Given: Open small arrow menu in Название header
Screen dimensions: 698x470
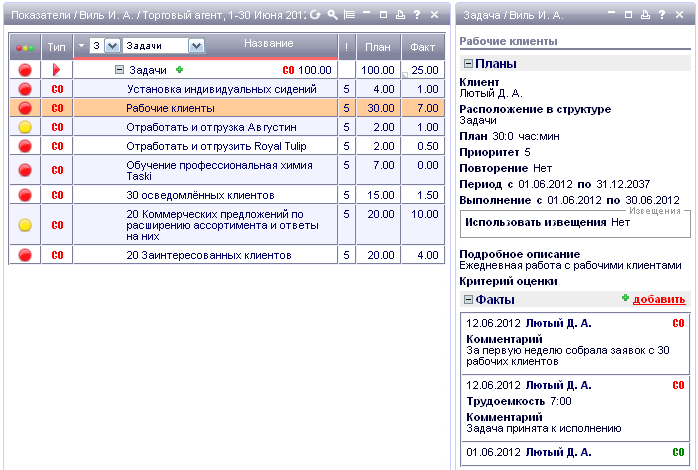Looking at the screenshot, I should pos(81,45).
